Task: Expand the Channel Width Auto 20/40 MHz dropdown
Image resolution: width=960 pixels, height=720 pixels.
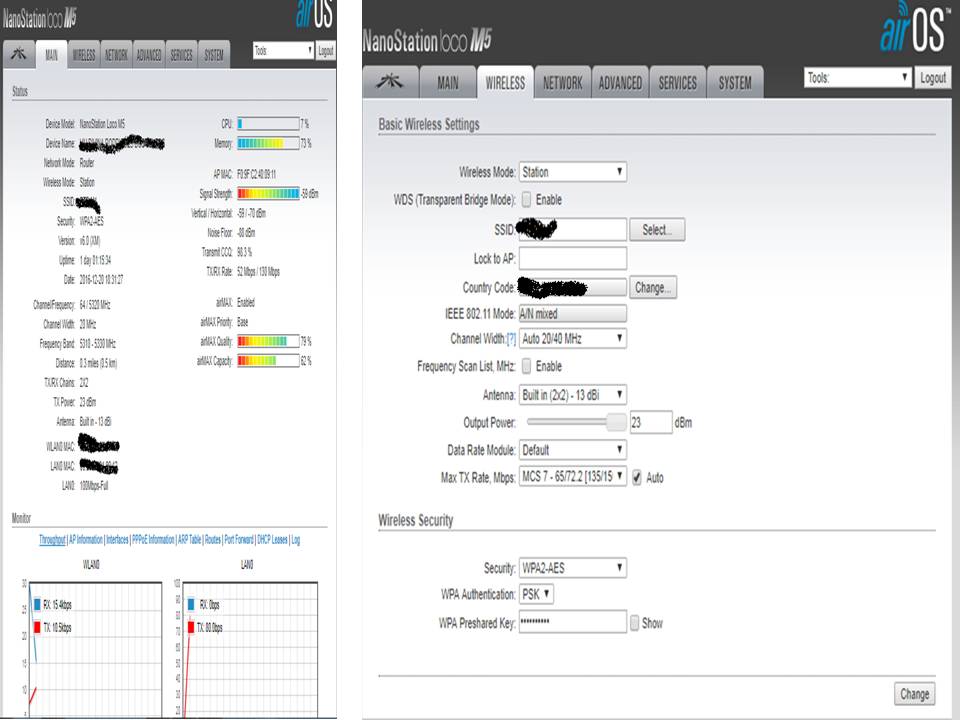Action: coord(572,339)
